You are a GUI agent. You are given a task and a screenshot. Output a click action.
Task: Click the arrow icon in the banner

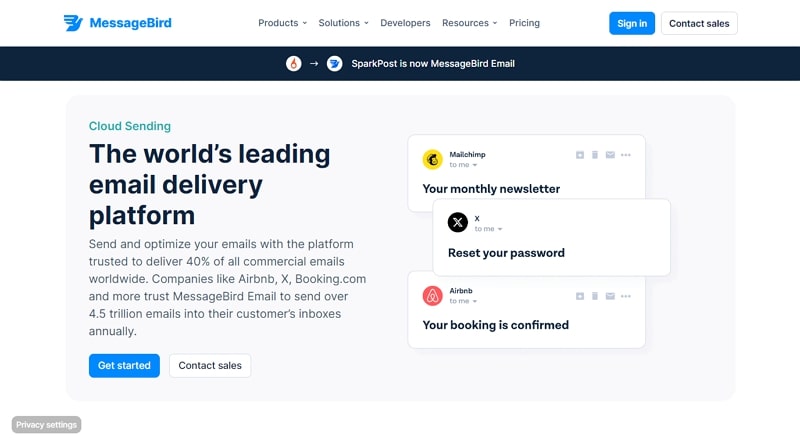pyautogui.click(x=314, y=63)
